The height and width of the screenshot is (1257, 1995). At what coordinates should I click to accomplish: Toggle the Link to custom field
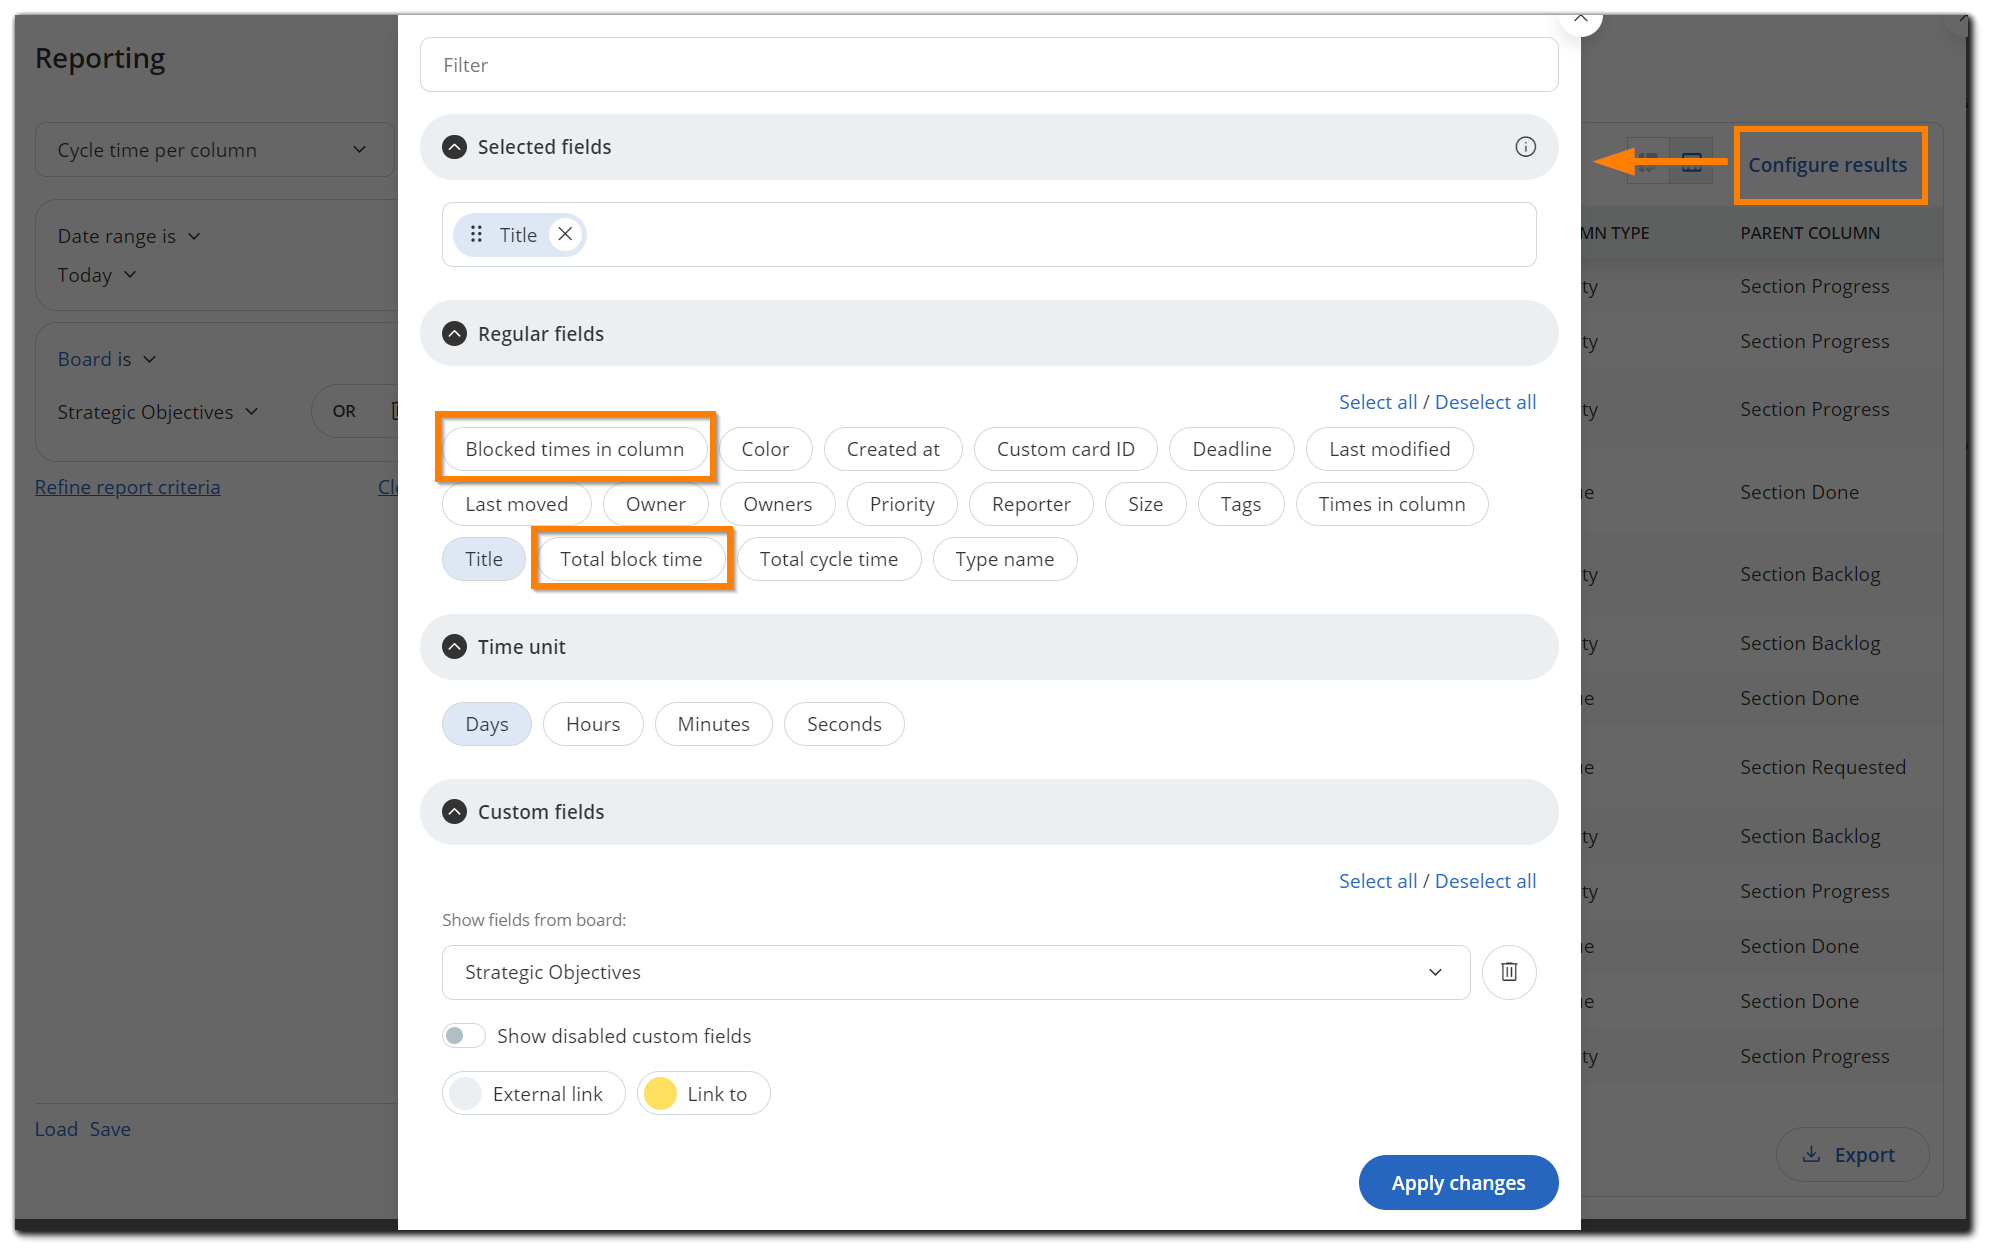703,1093
